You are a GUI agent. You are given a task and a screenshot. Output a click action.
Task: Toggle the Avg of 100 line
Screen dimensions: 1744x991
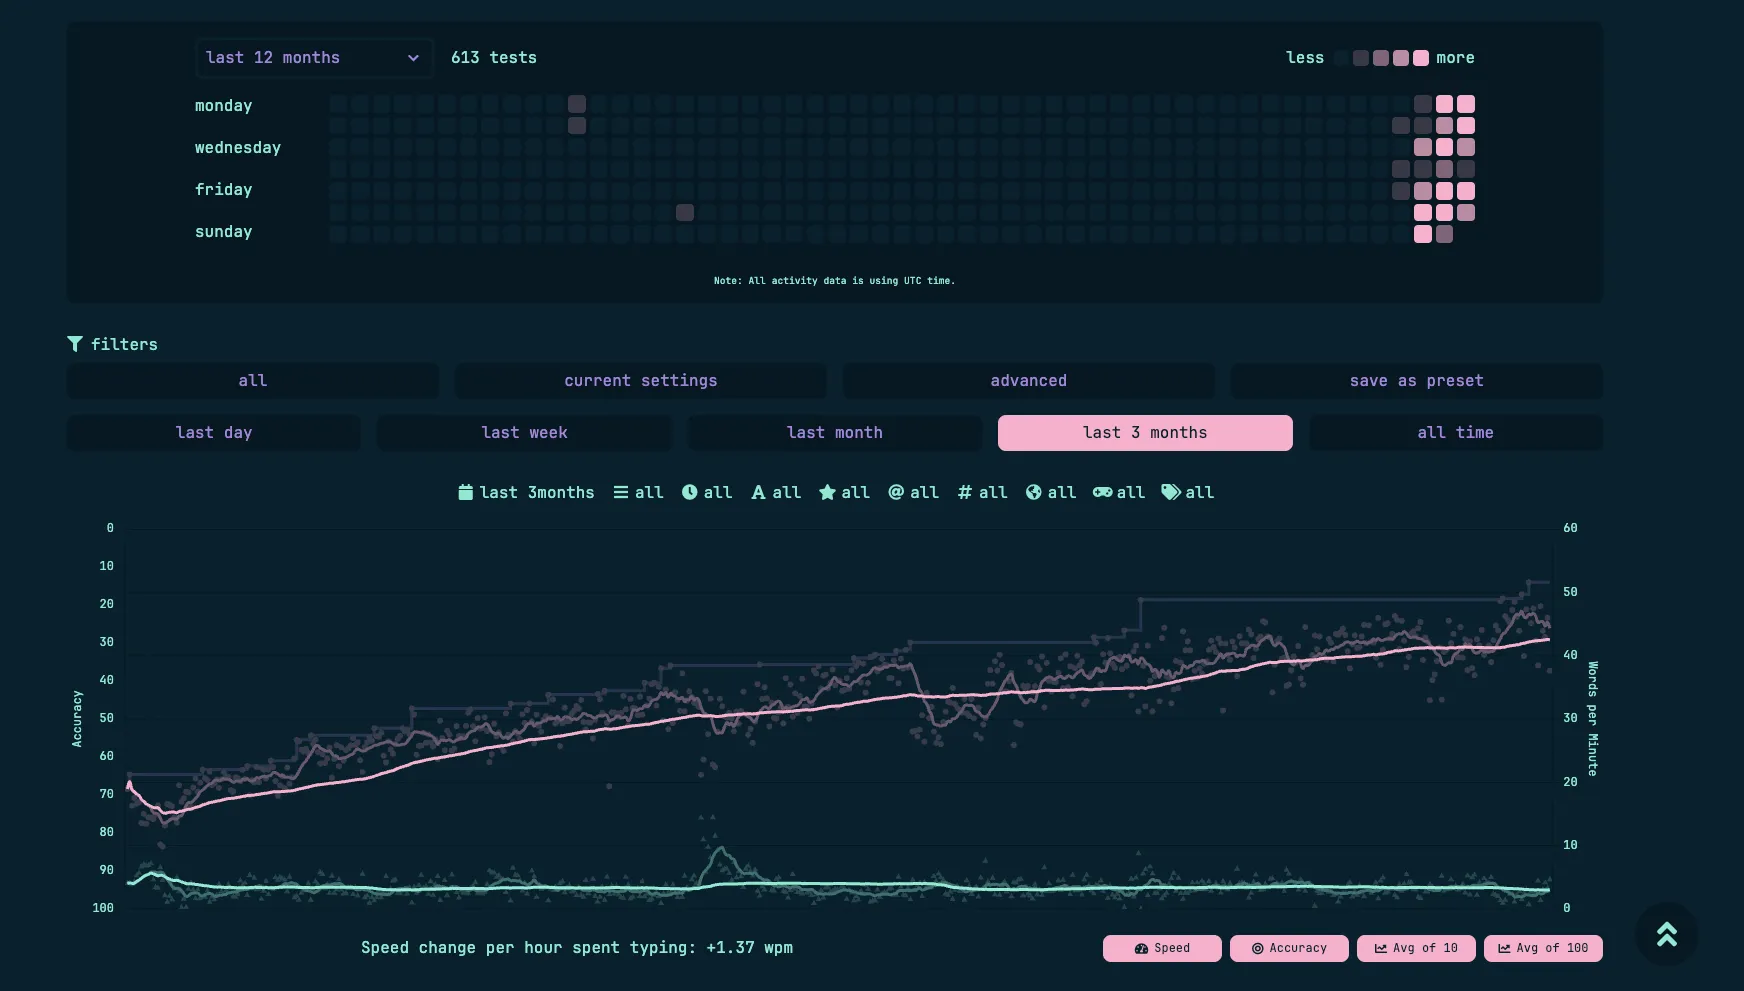click(1542, 948)
